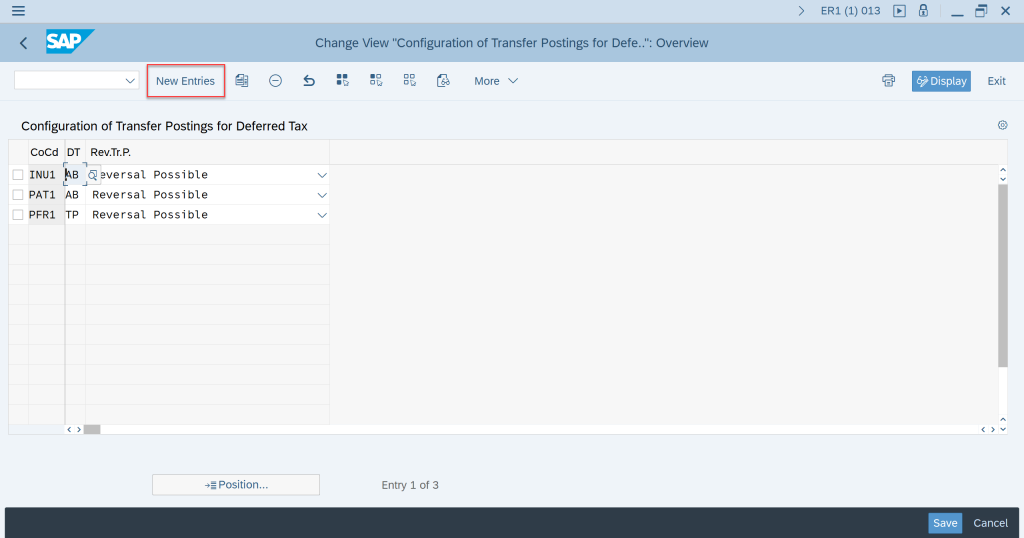Click the 'ER1 (1) 013' system info text

850,11
